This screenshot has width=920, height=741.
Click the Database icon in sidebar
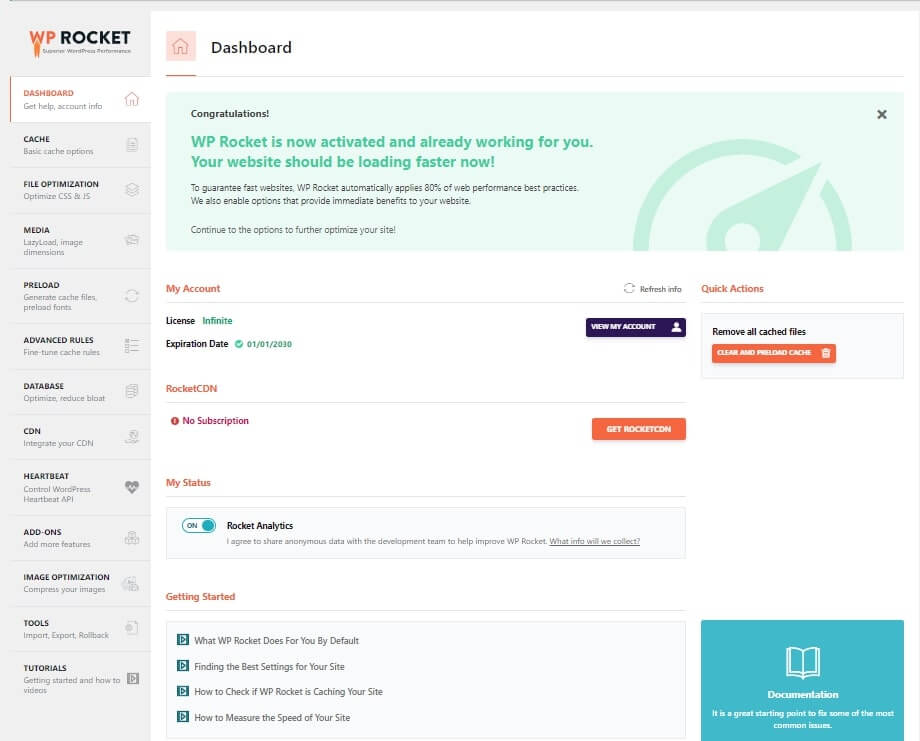pos(132,391)
